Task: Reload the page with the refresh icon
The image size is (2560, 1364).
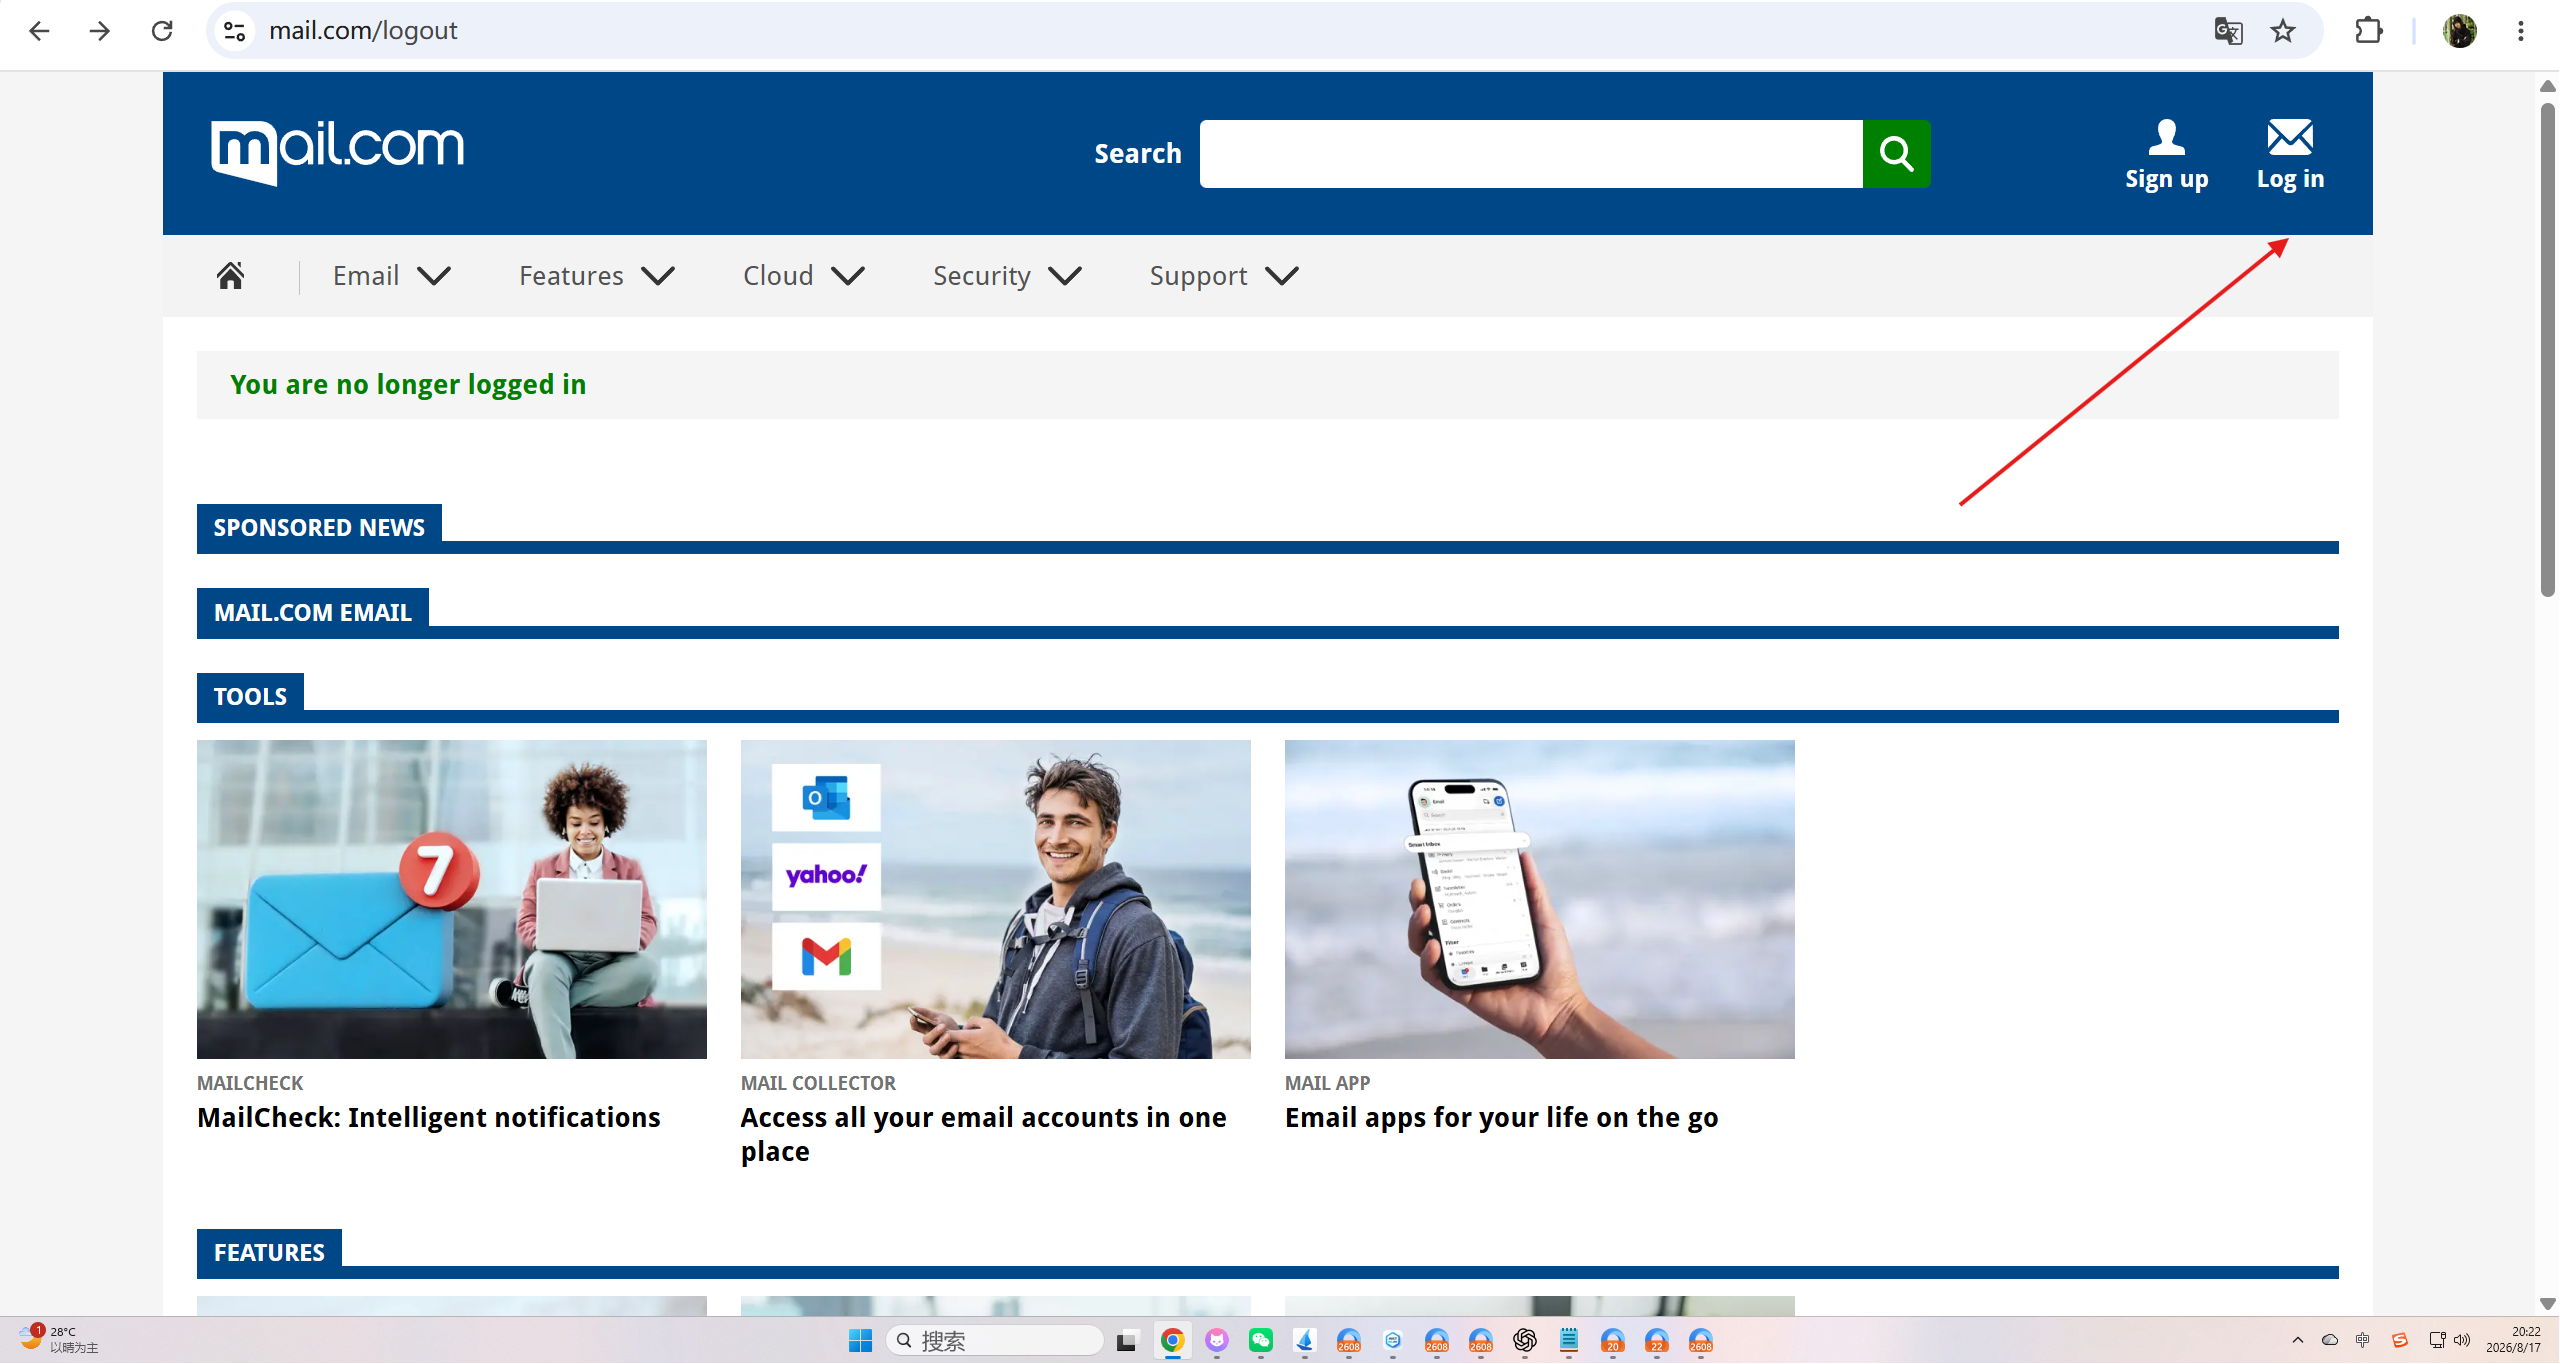Action: 162,31
